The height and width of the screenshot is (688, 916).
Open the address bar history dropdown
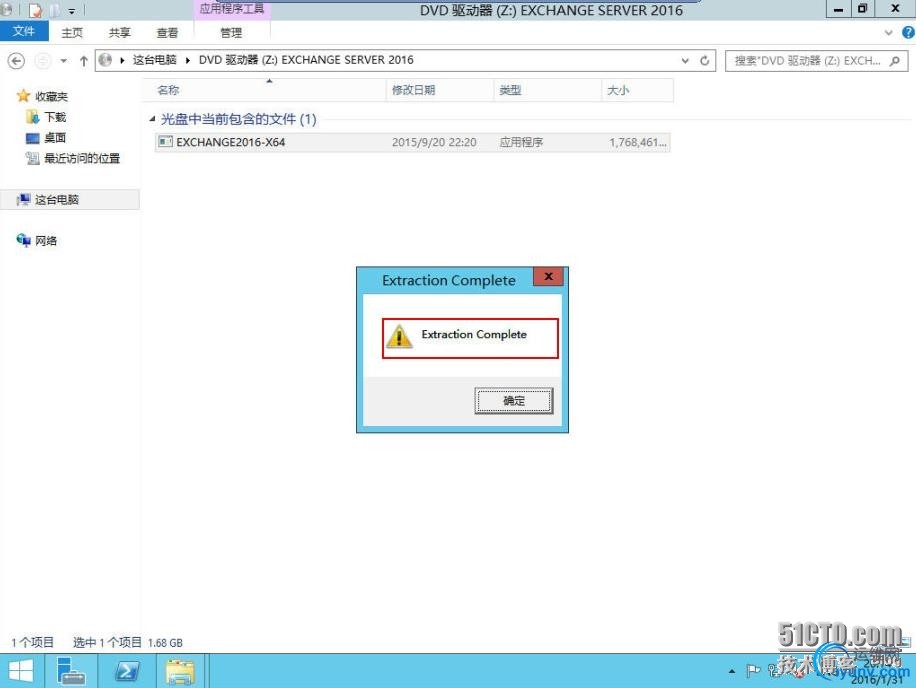(x=685, y=61)
